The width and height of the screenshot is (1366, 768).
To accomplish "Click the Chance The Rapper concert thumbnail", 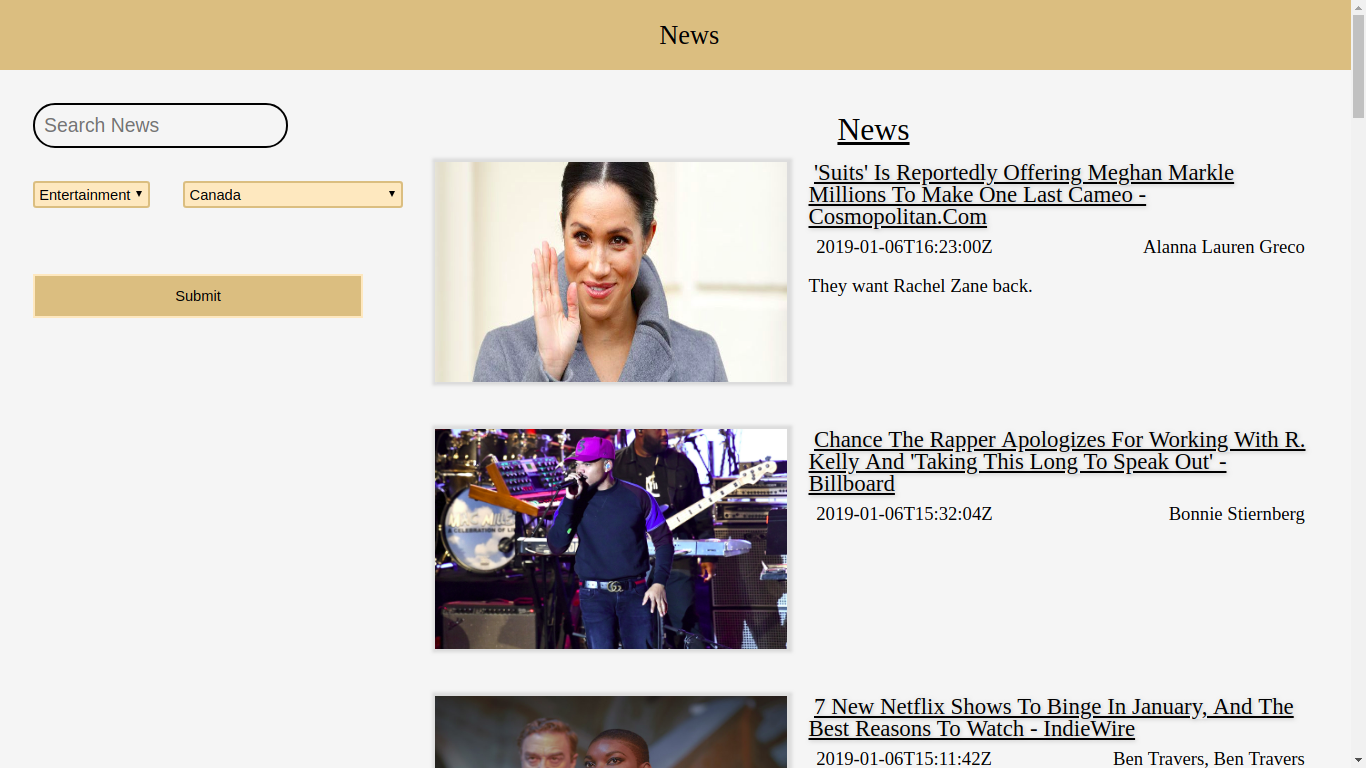I will click(611, 539).
